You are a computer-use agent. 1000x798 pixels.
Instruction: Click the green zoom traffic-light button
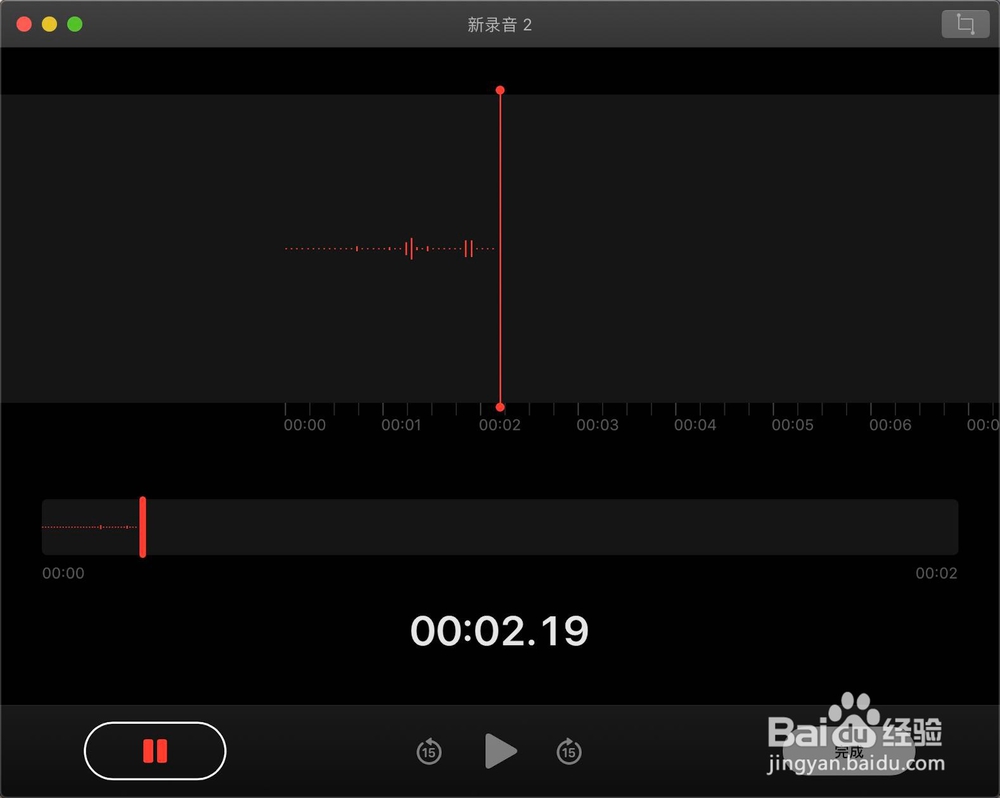click(73, 23)
